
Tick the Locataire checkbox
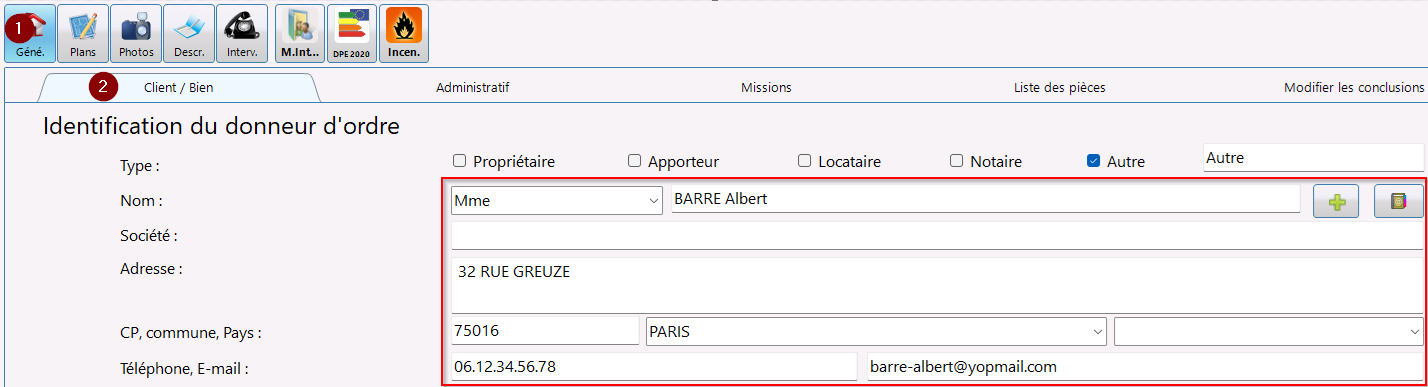point(805,161)
